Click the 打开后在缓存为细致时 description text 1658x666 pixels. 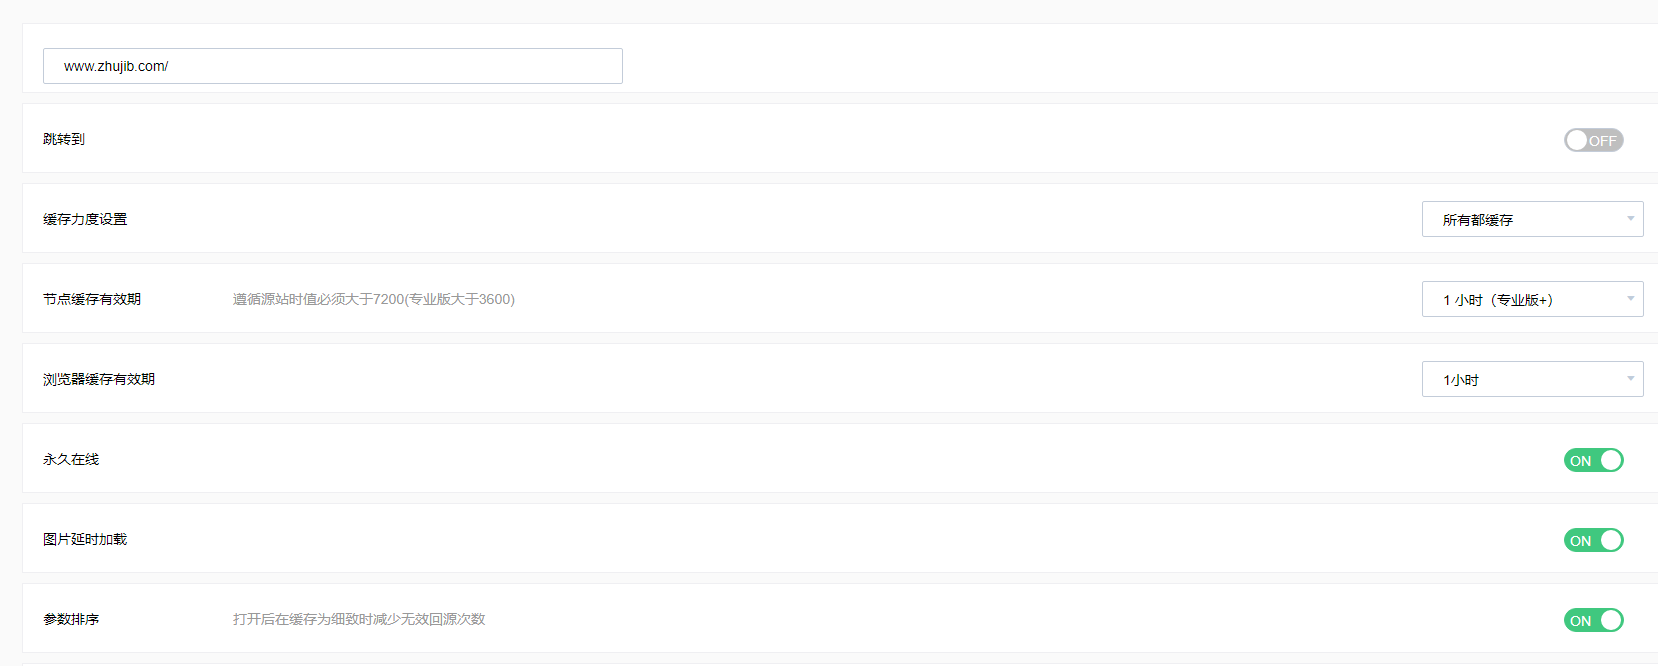click(359, 619)
